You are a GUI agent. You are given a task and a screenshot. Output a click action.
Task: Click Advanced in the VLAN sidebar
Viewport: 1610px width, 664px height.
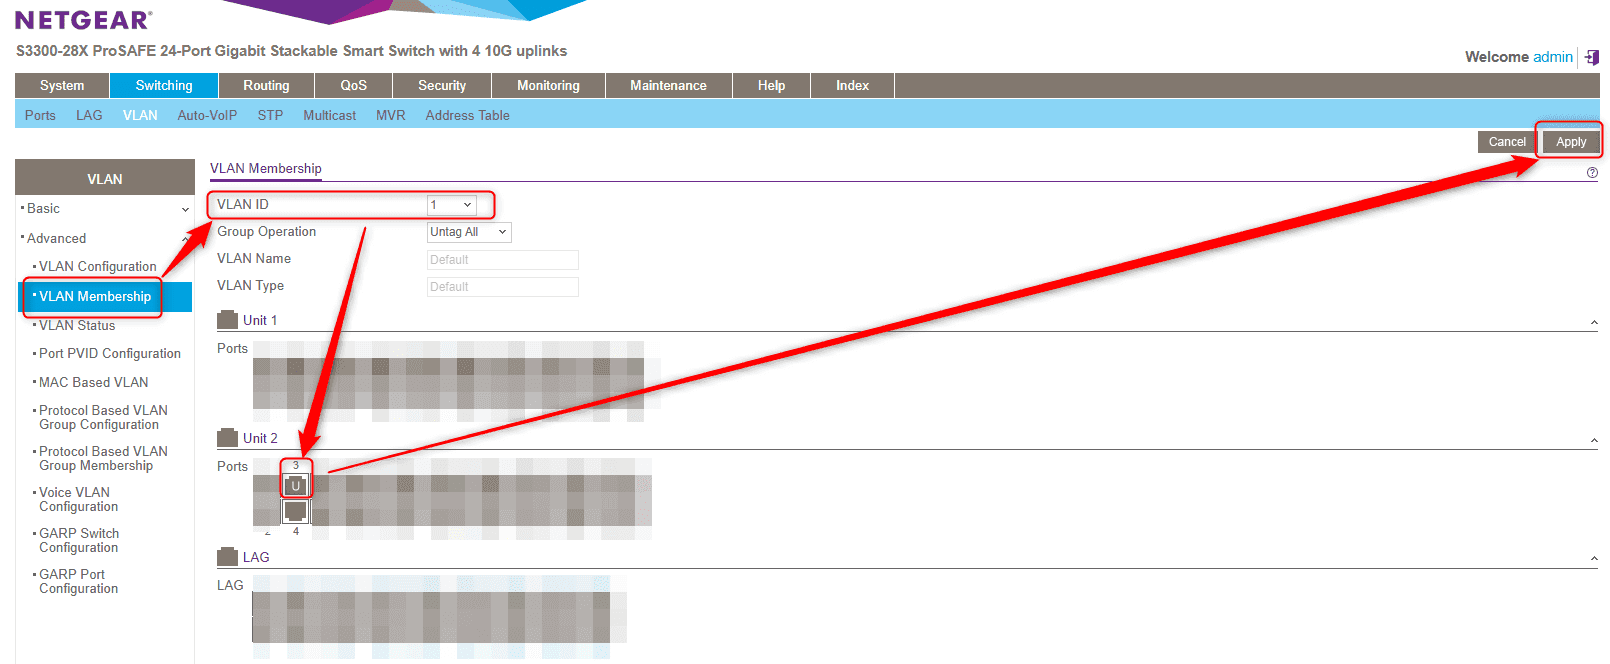pyautogui.click(x=56, y=239)
